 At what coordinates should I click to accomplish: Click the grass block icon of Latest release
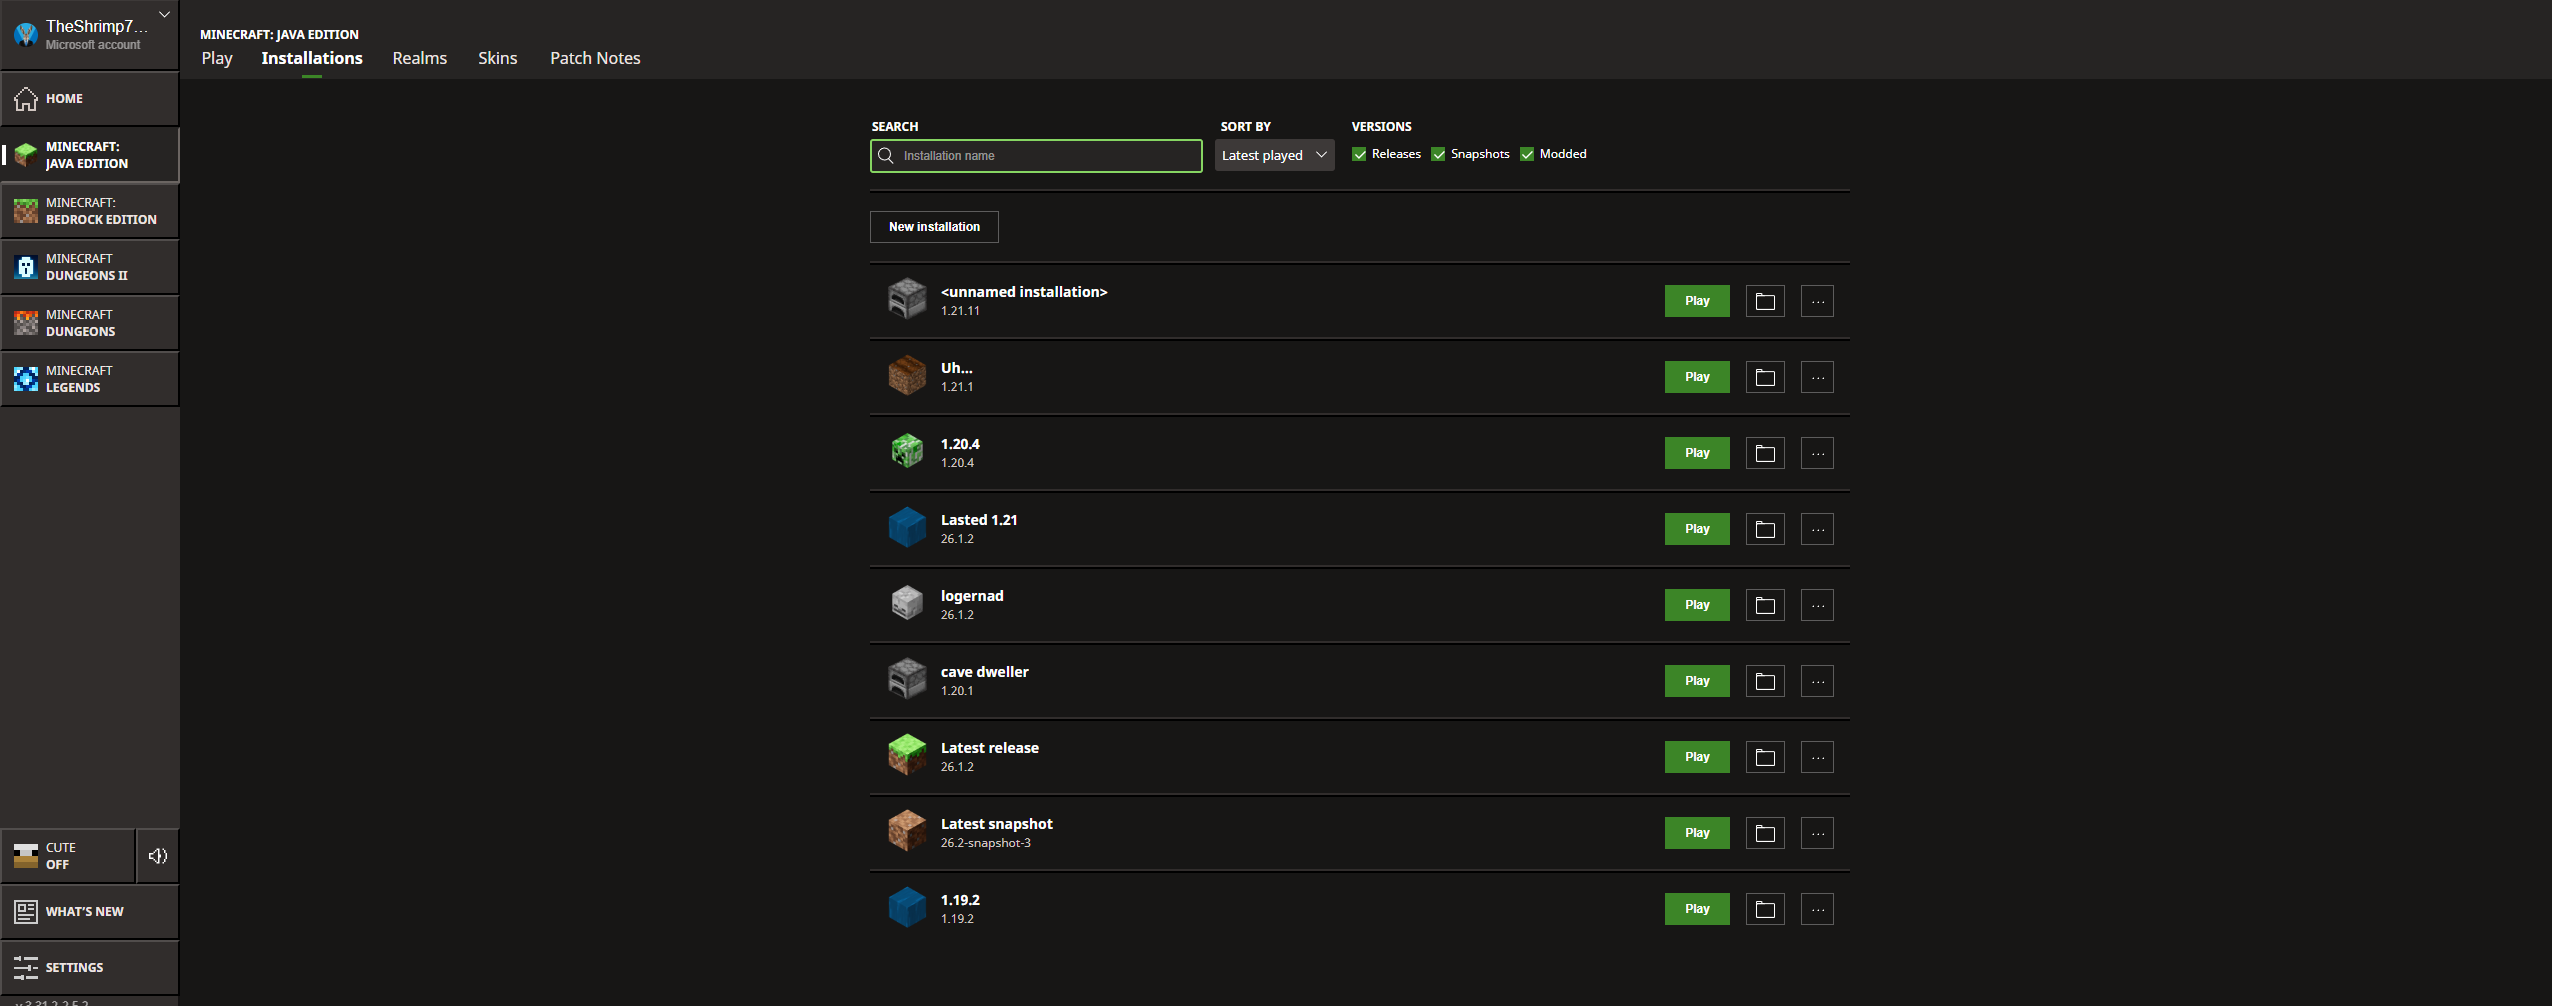[907, 755]
